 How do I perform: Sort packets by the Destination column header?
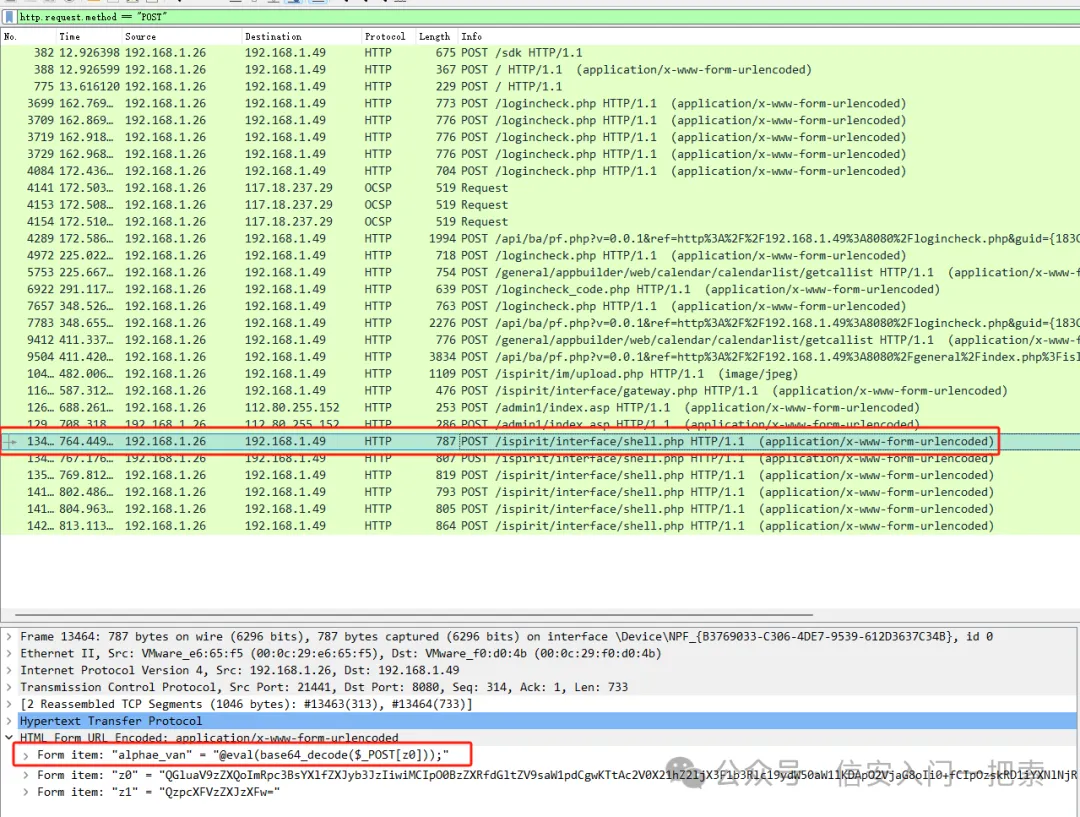point(273,37)
